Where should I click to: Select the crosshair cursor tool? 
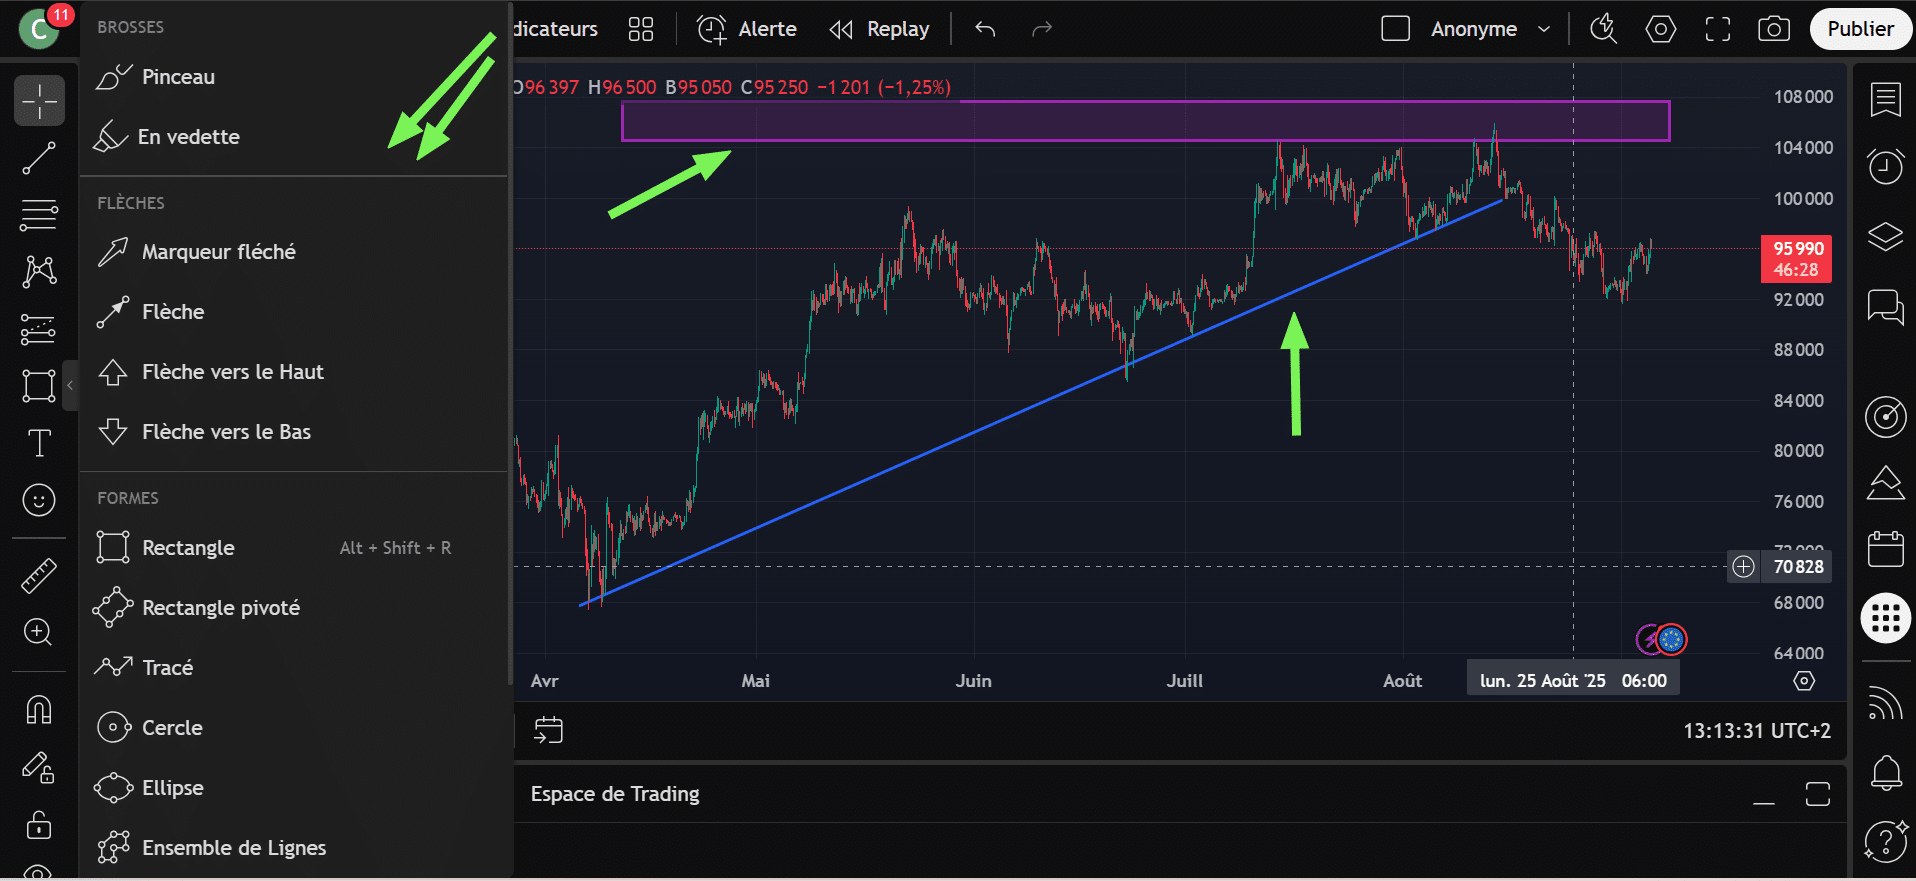pos(39,101)
